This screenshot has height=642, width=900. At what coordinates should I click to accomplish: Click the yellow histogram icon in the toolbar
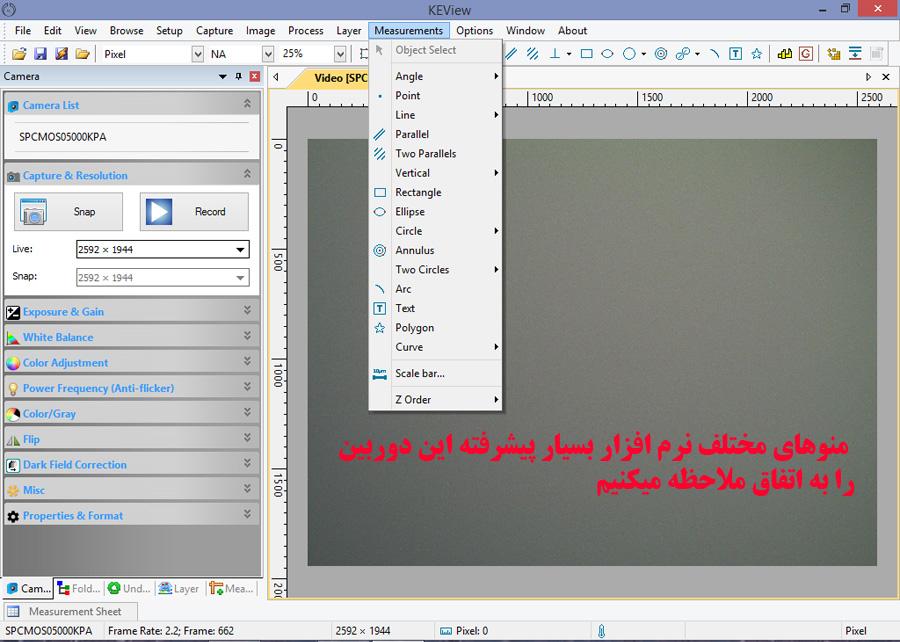click(785, 54)
